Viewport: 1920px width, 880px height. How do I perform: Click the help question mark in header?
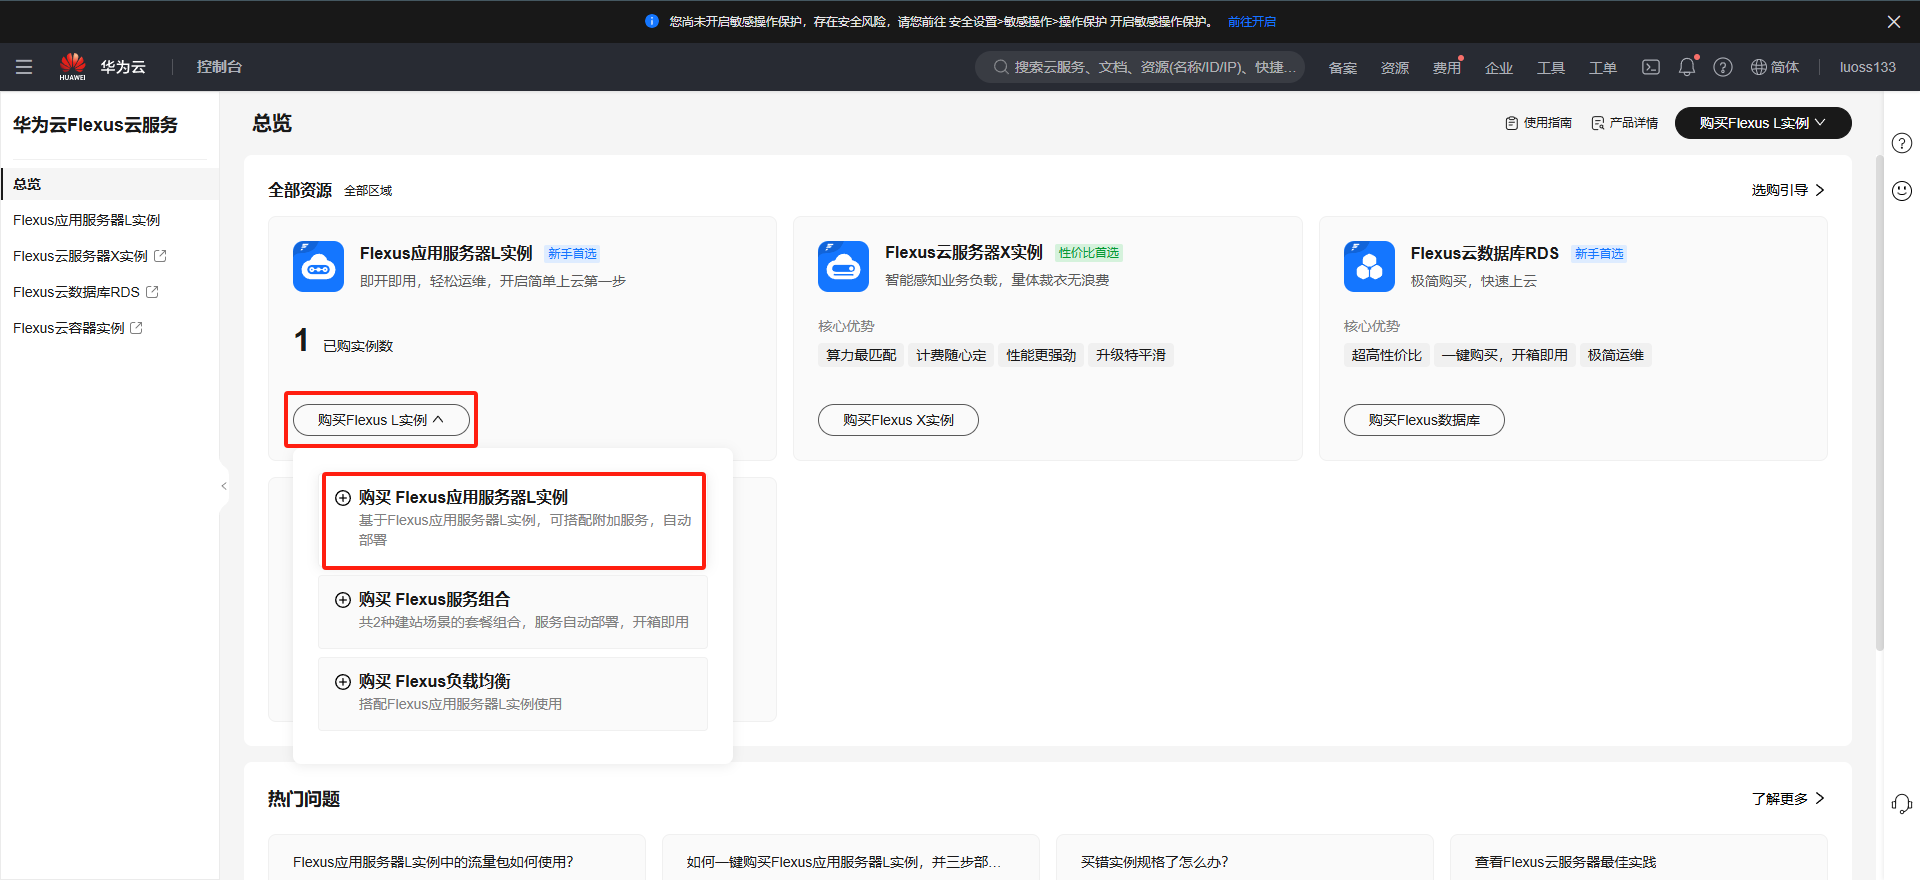tap(1722, 67)
